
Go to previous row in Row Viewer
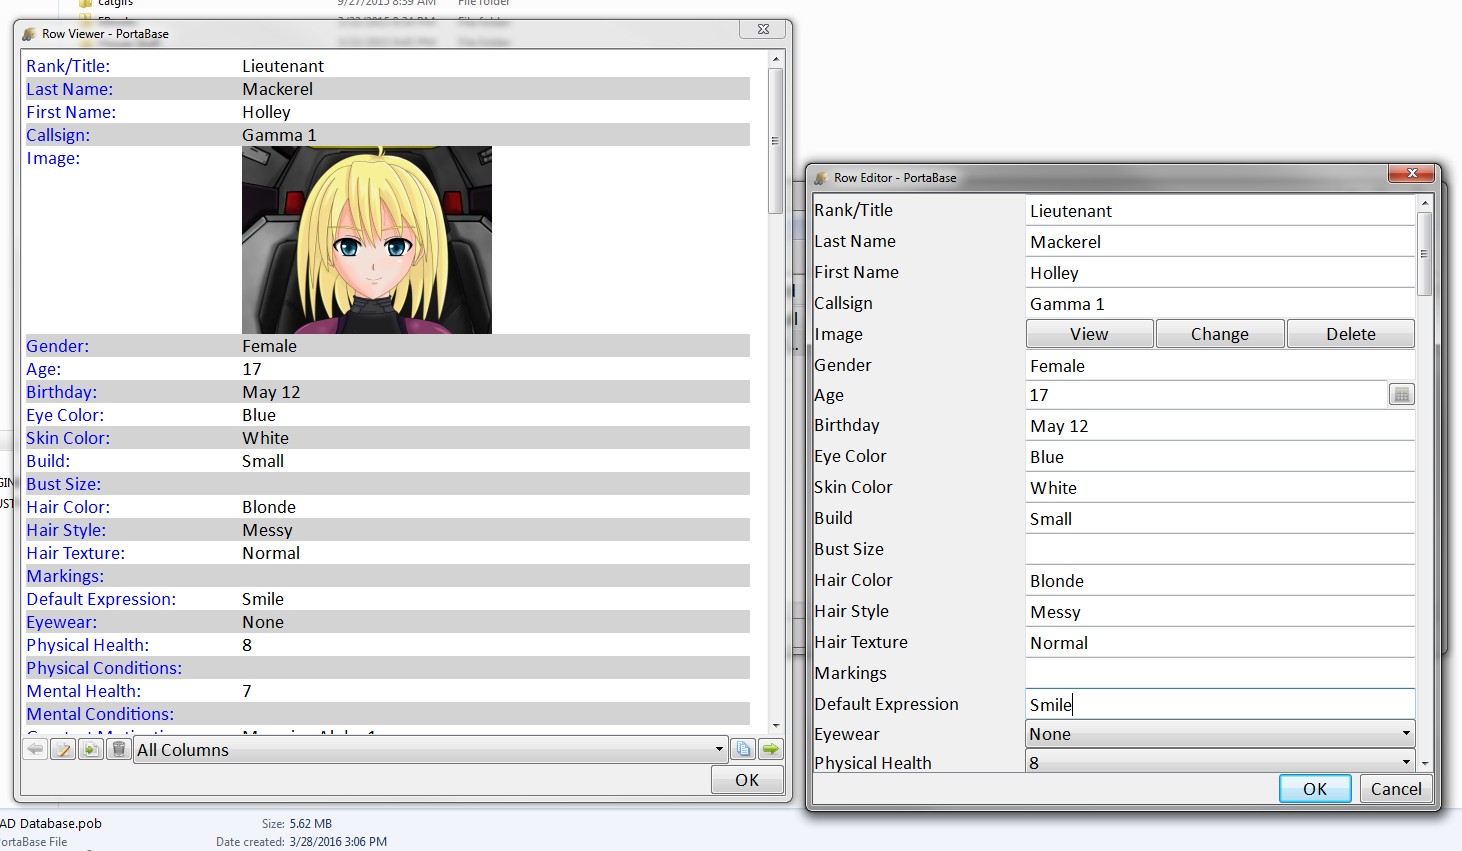tap(35, 749)
